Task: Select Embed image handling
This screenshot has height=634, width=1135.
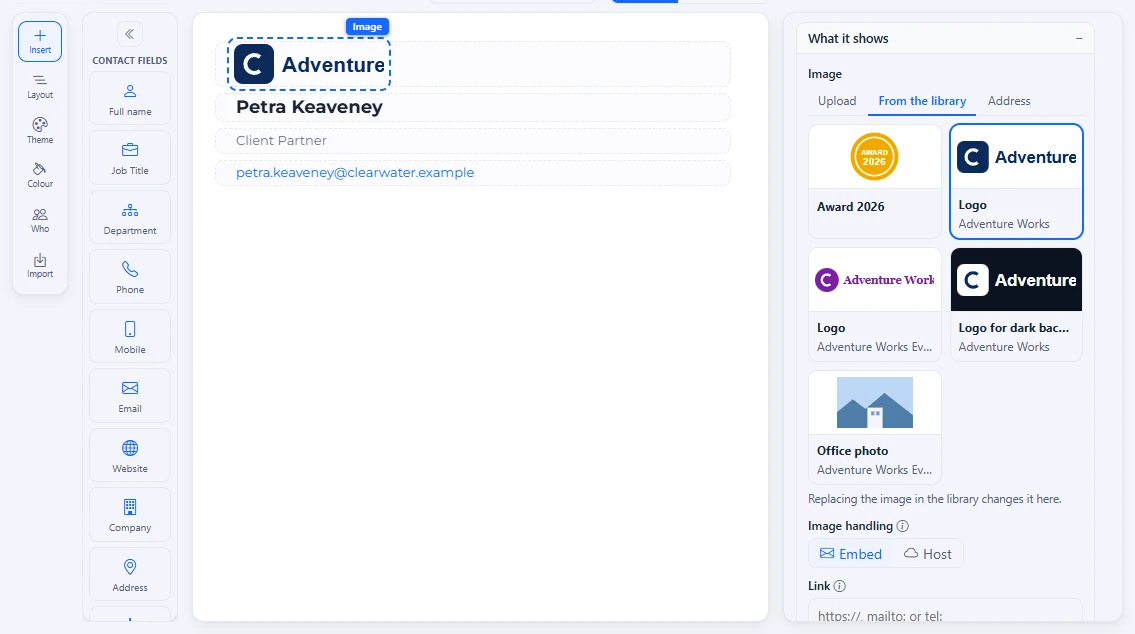Action: click(x=851, y=554)
